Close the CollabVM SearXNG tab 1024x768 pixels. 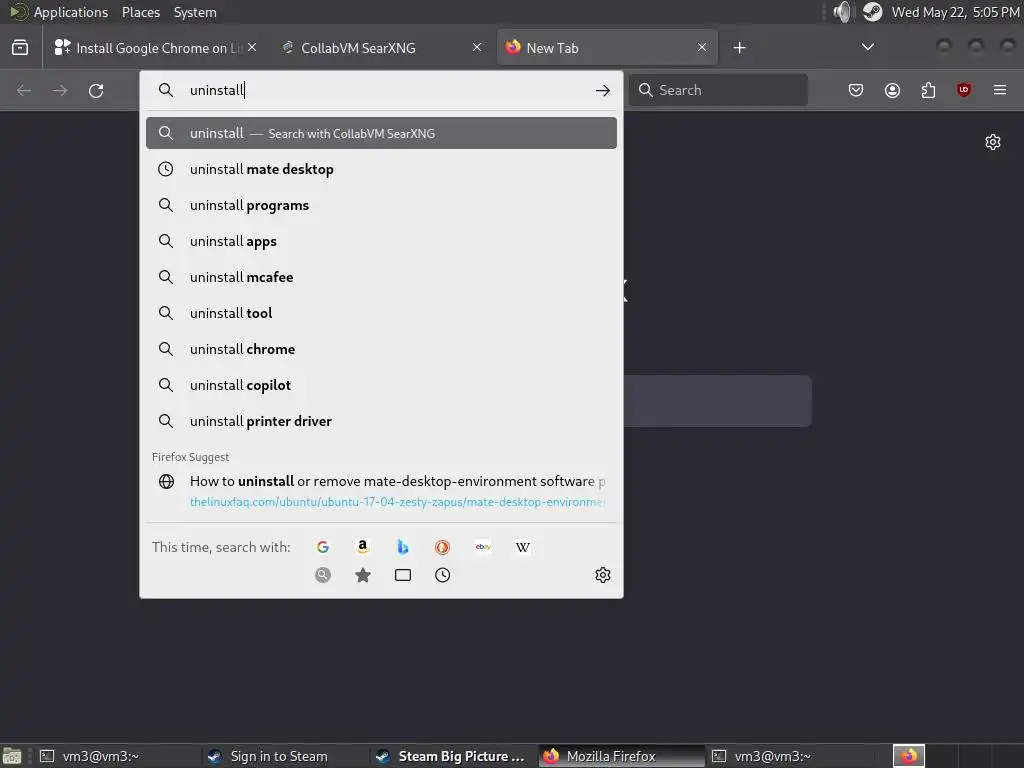coord(477,48)
